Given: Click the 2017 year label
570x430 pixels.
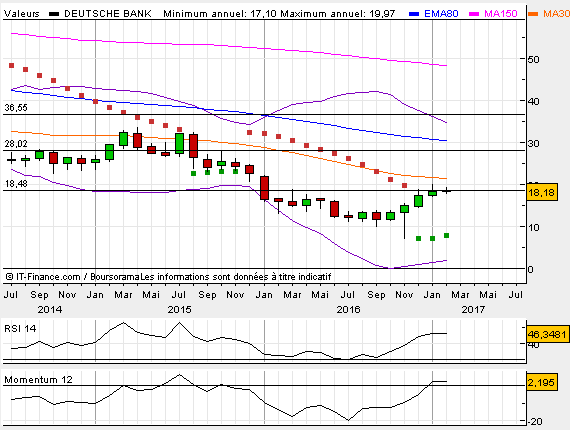Looking at the screenshot, I should pos(473,310).
